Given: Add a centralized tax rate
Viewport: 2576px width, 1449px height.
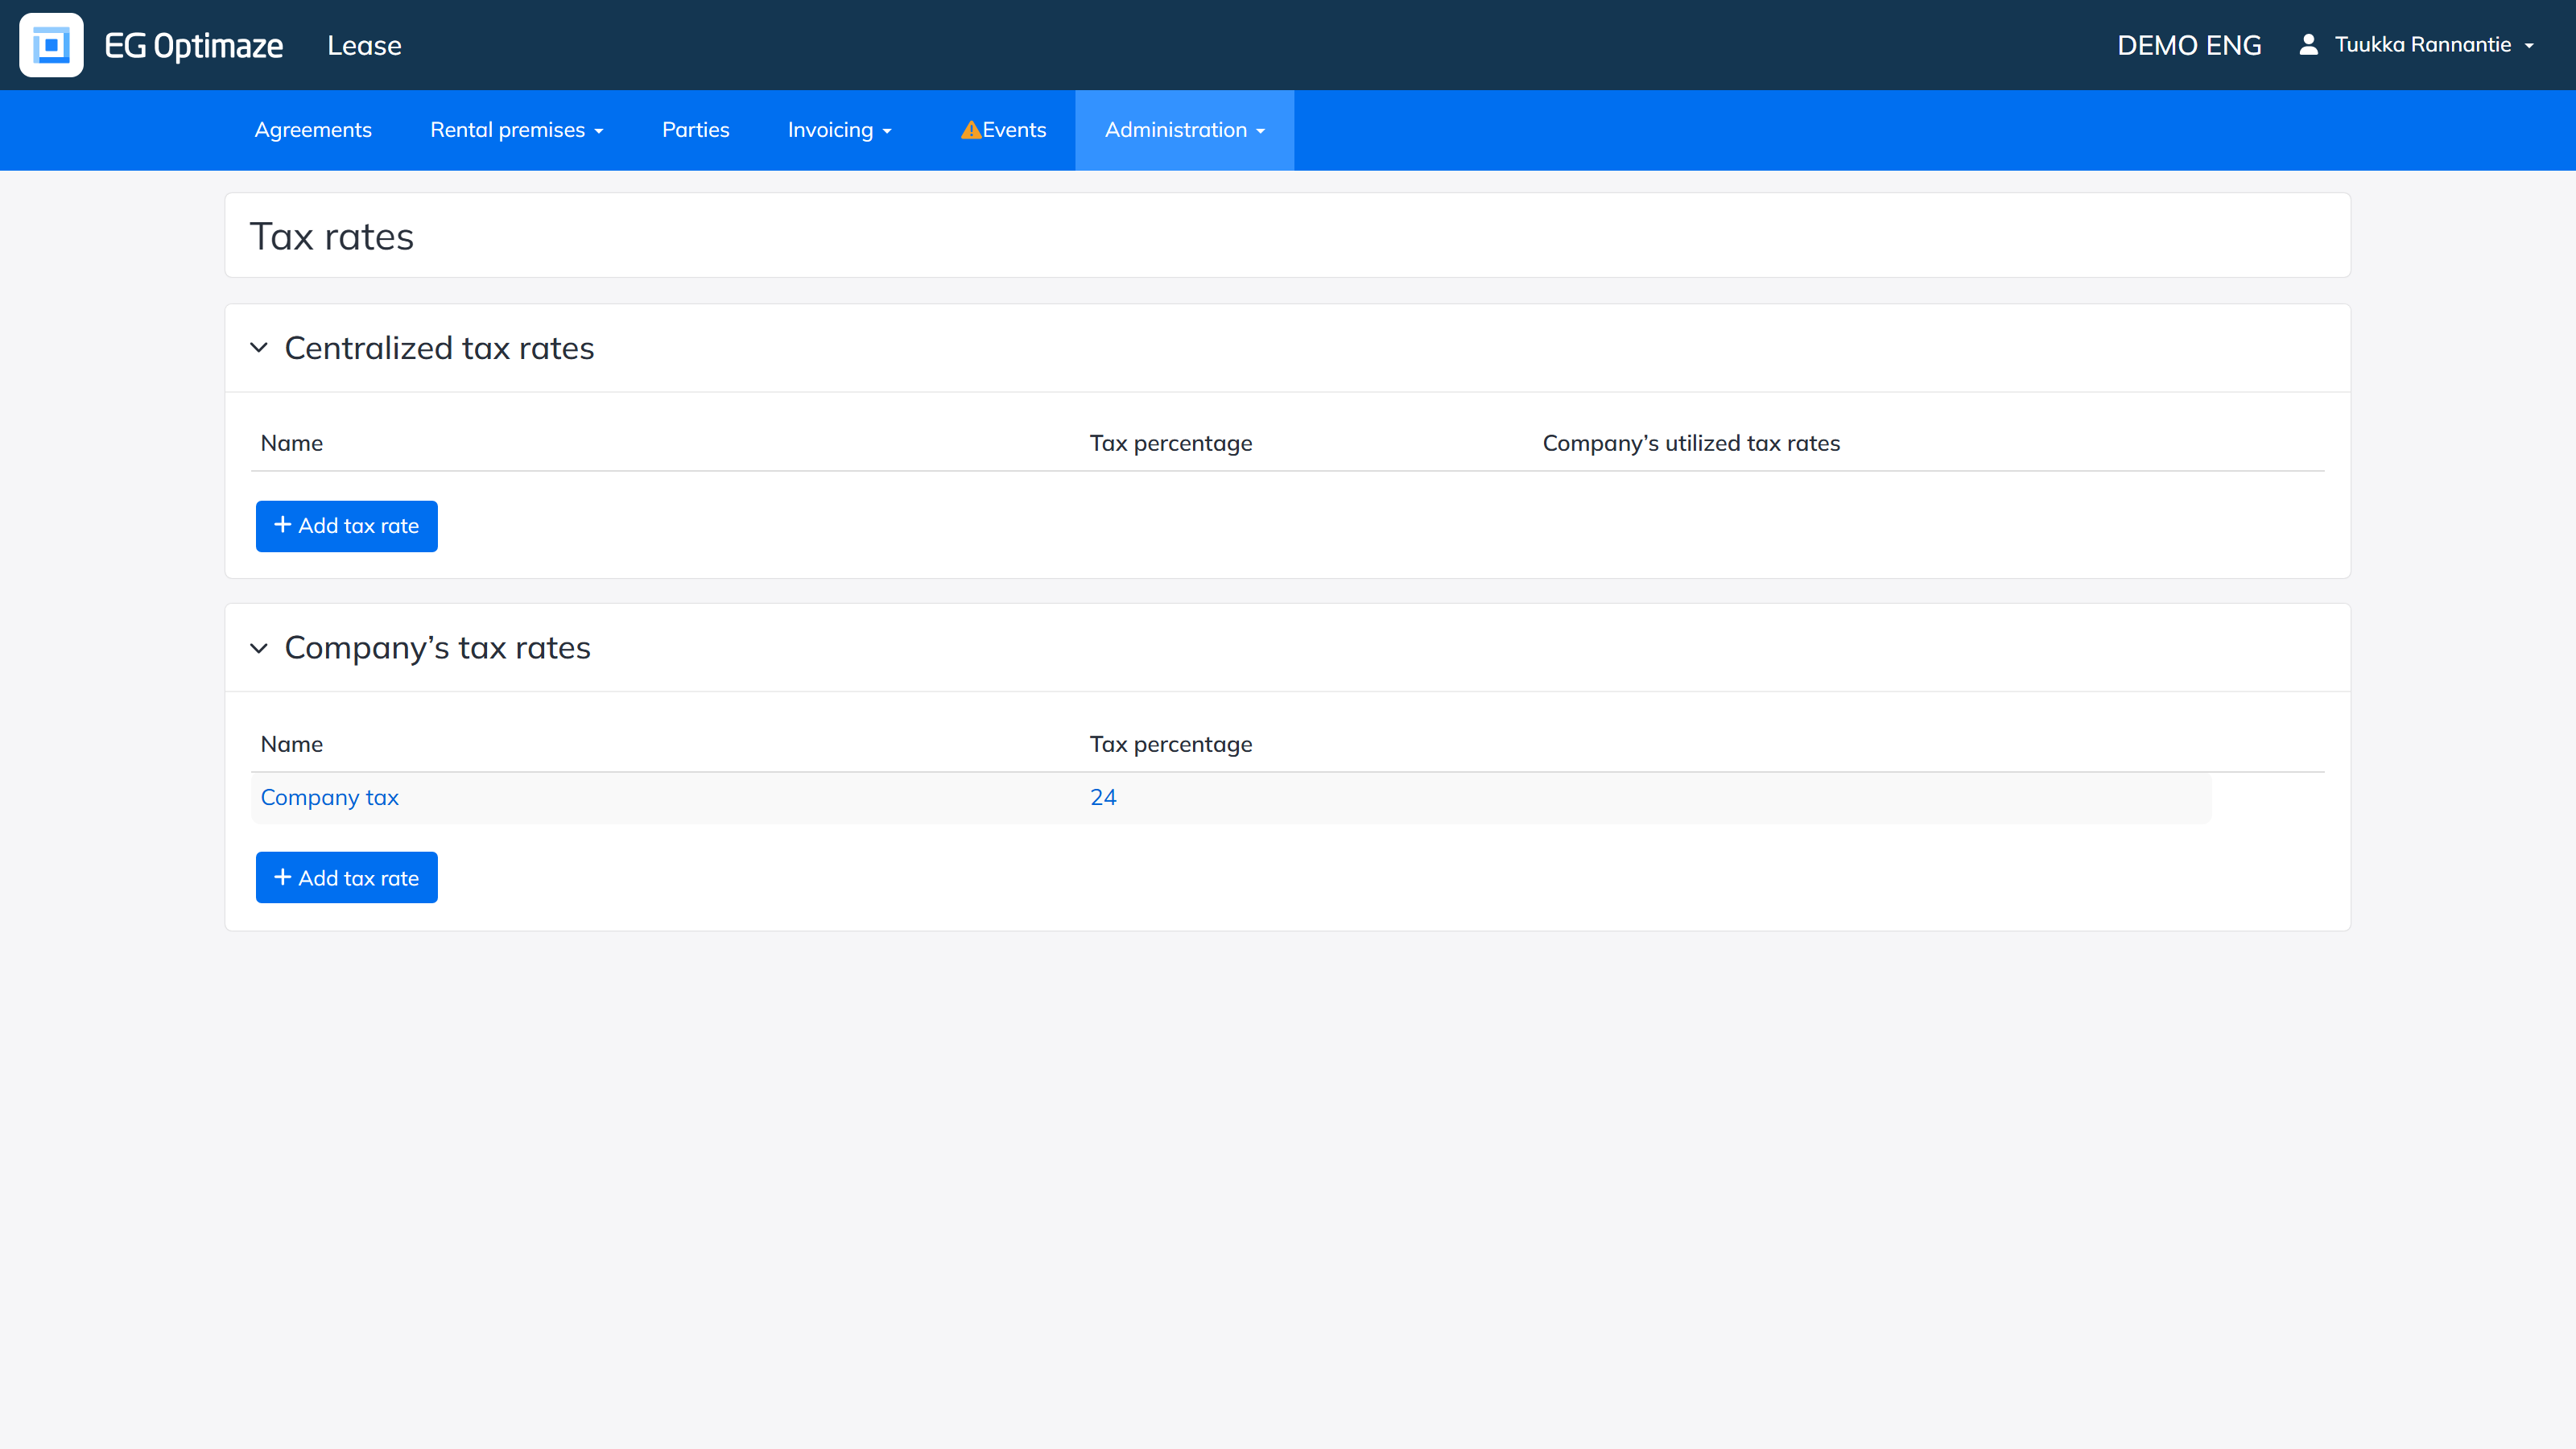Looking at the screenshot, I should click(347, 526).
